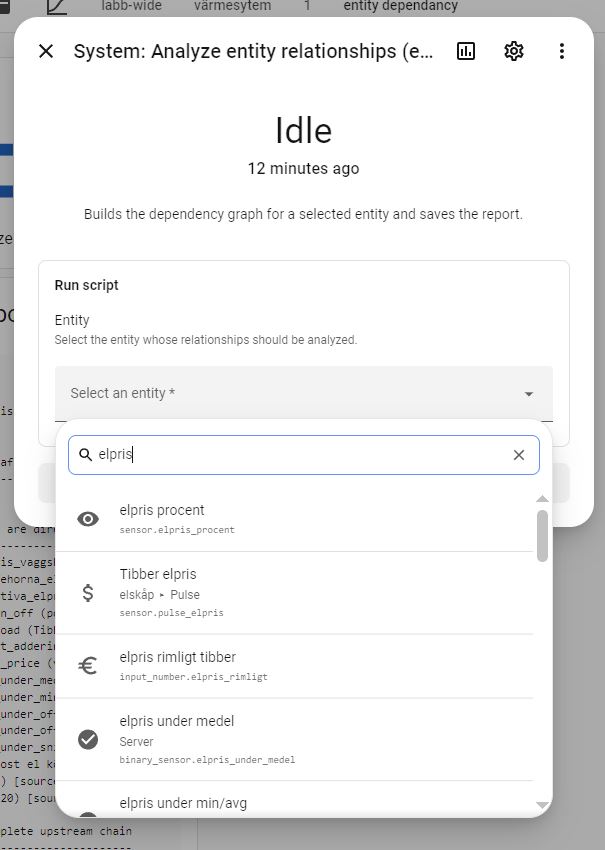The width and height of the screenshot is (605, 850).
Task: Open the settings gear icon in the dialog header
Action: 513,51
